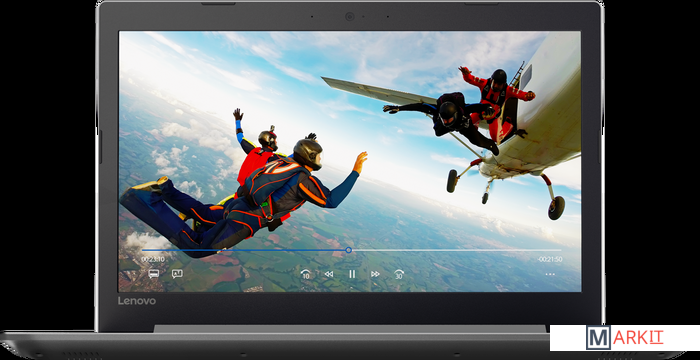Viewport: 700px width, 360px height.
Task: Seek ahead on the unplayed white progress bar
Action: pyautogui.click(x=456, y=250)
